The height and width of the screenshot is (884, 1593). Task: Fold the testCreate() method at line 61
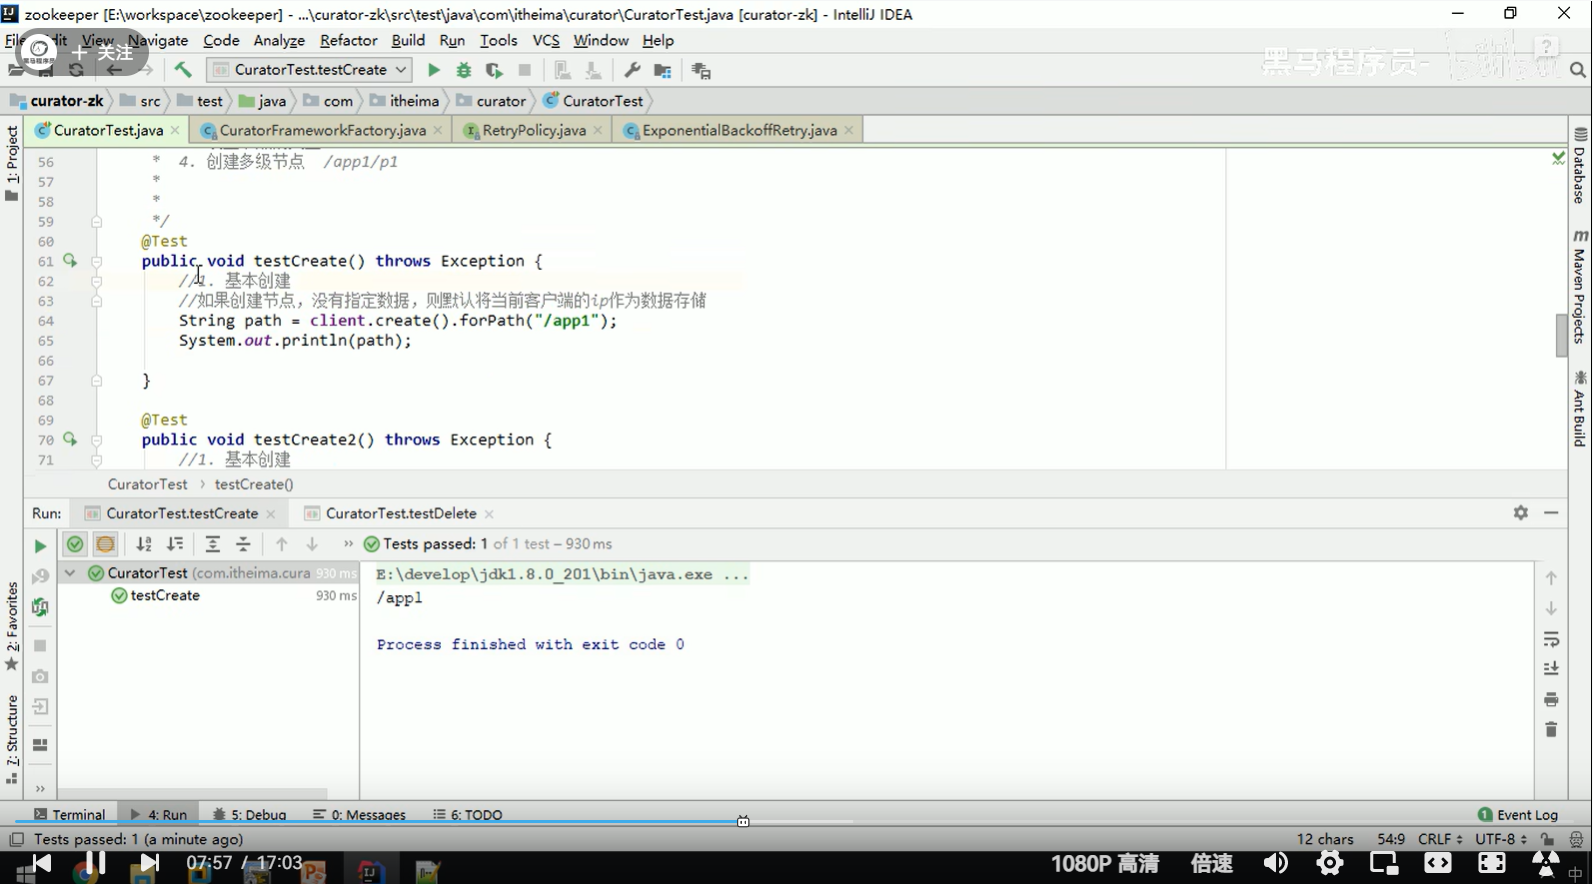(97, 262)
